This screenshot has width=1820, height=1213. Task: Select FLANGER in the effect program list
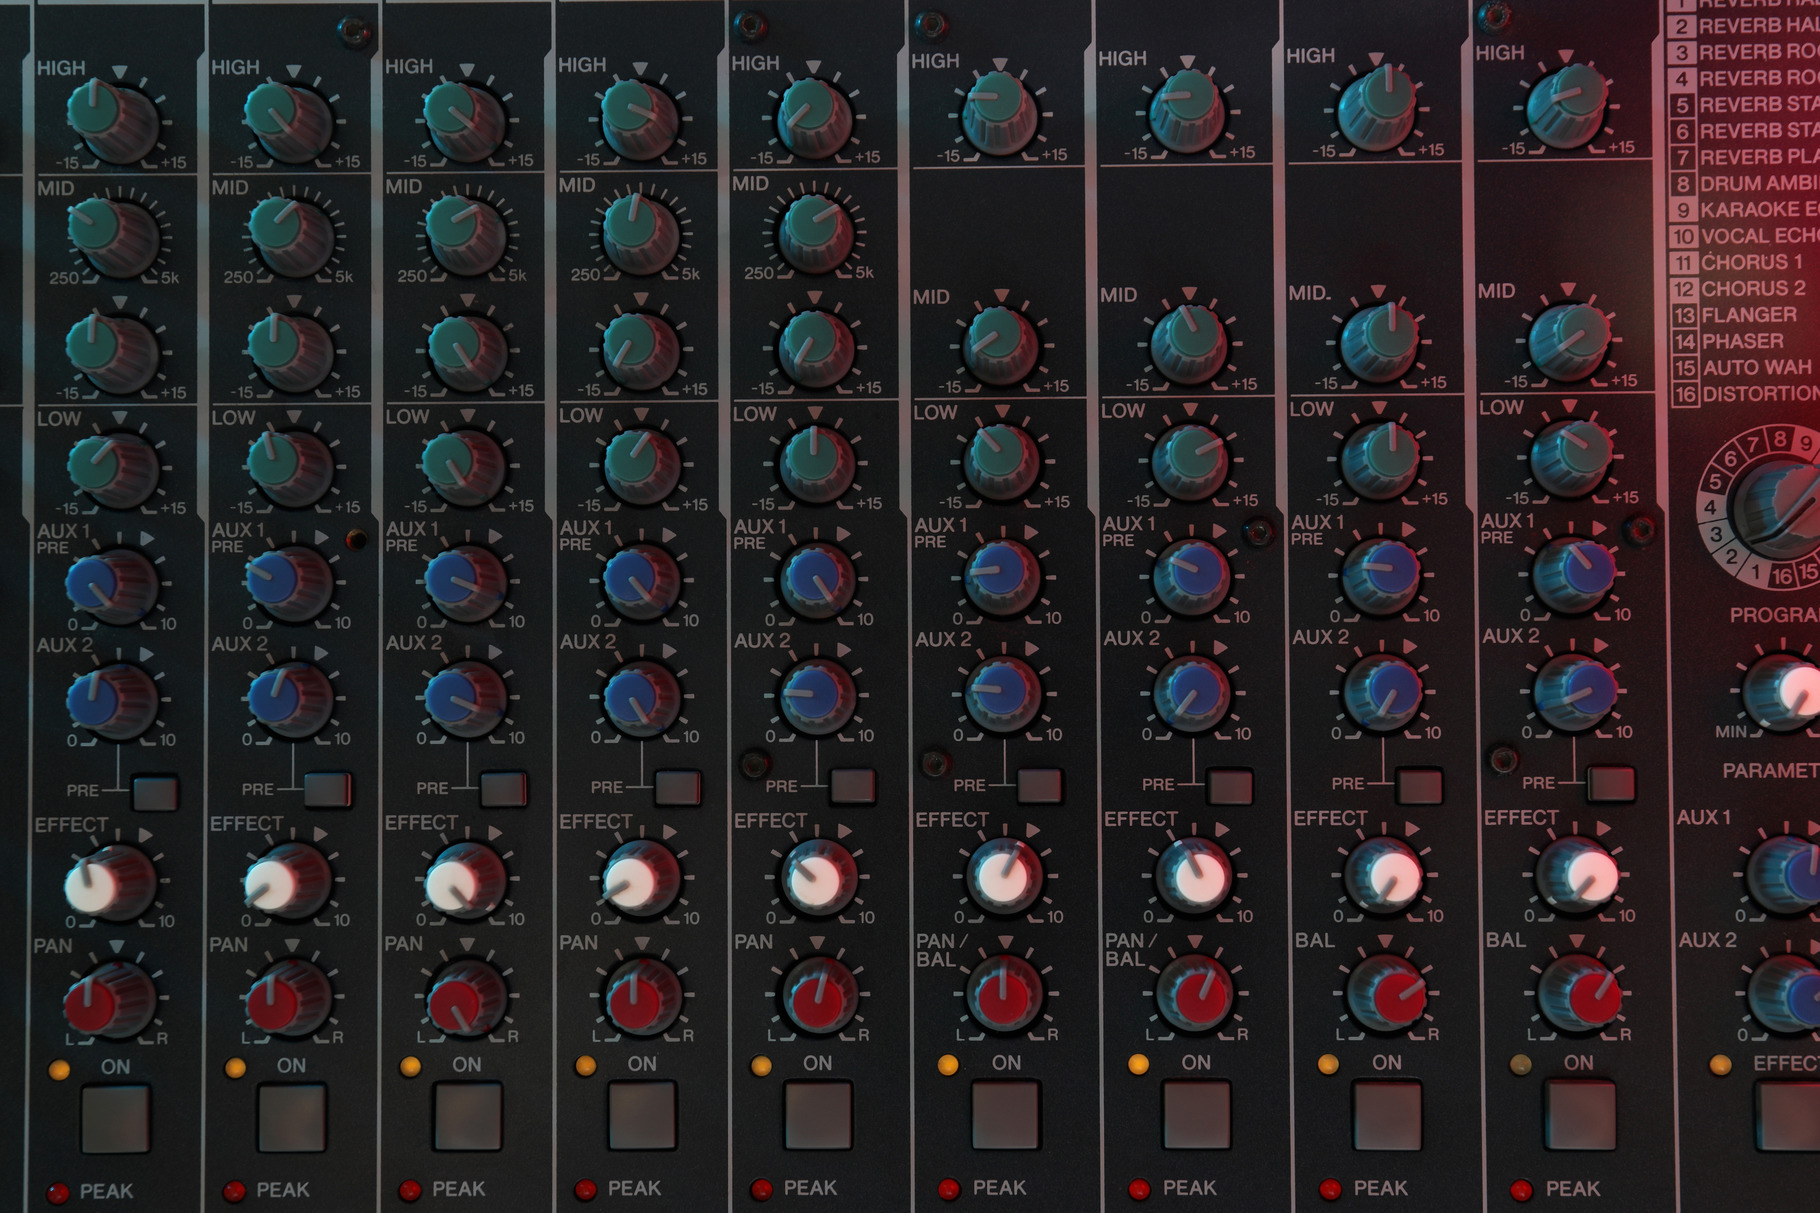click(1748, 315)
